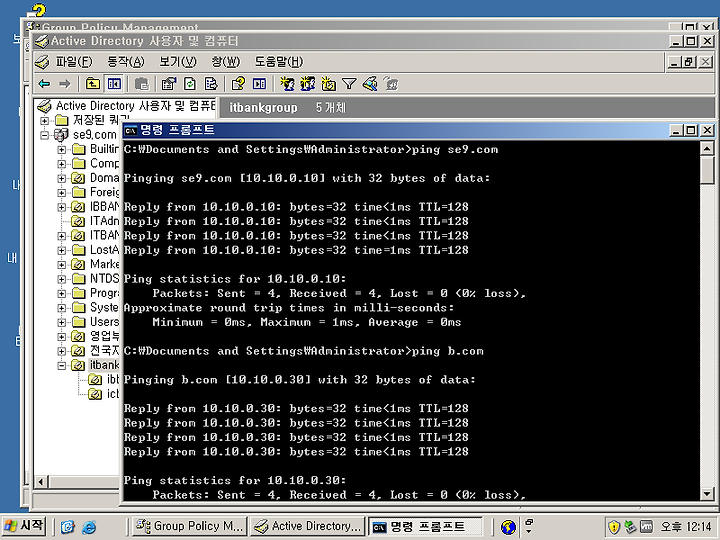Select the ITAdmin OU tree item

click(x=104, y=221)
